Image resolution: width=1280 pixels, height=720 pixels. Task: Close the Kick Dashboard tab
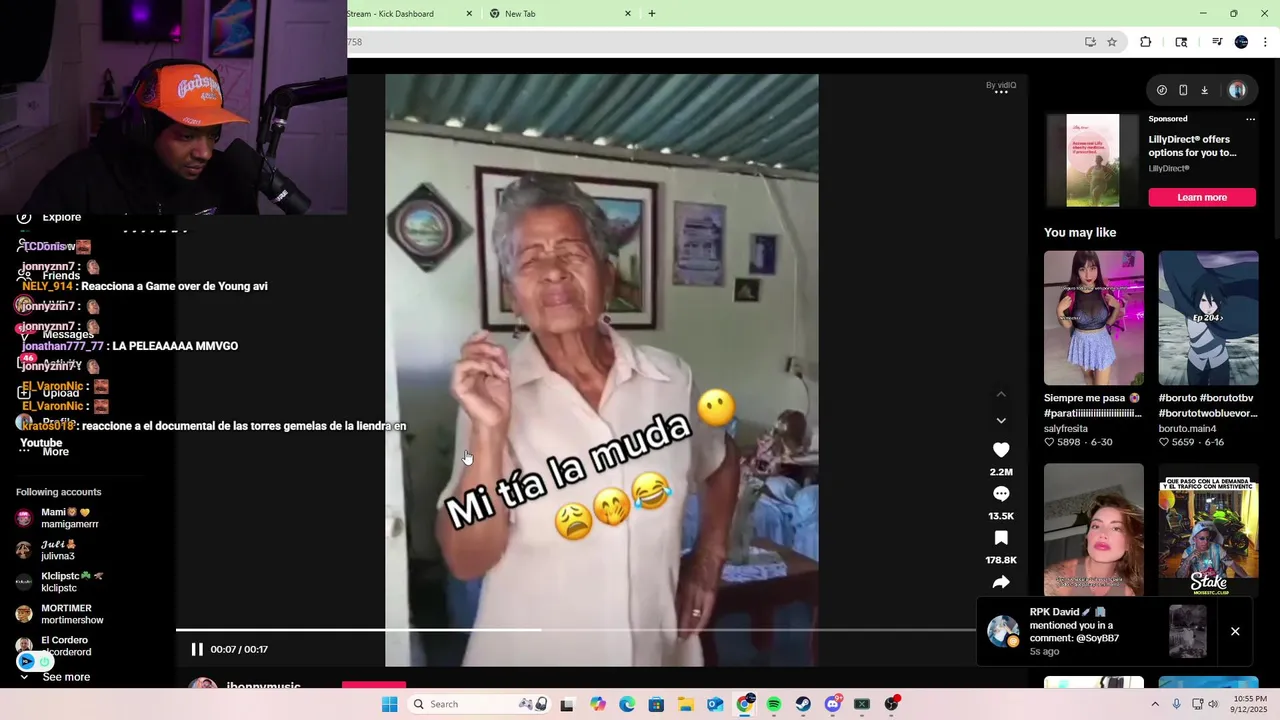470,14
